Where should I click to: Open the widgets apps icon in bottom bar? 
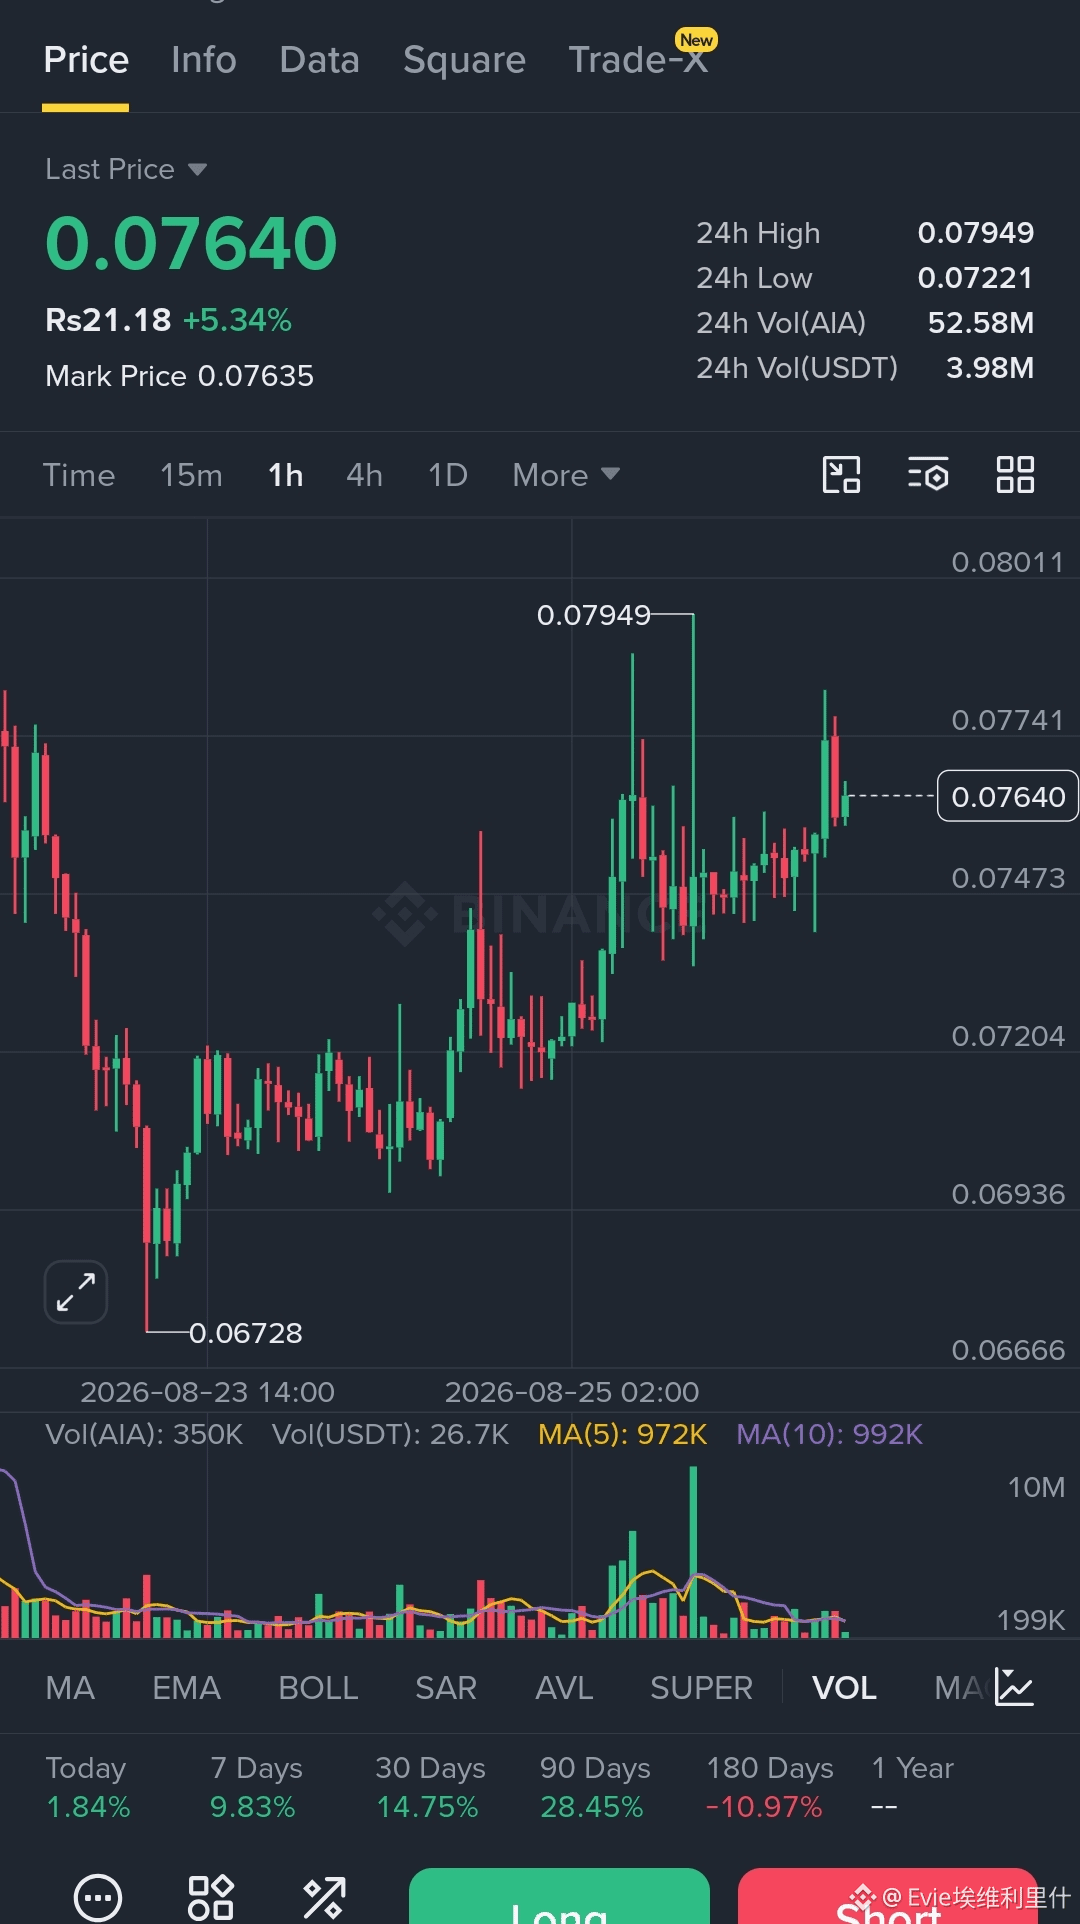click(x=211, y=1897)
